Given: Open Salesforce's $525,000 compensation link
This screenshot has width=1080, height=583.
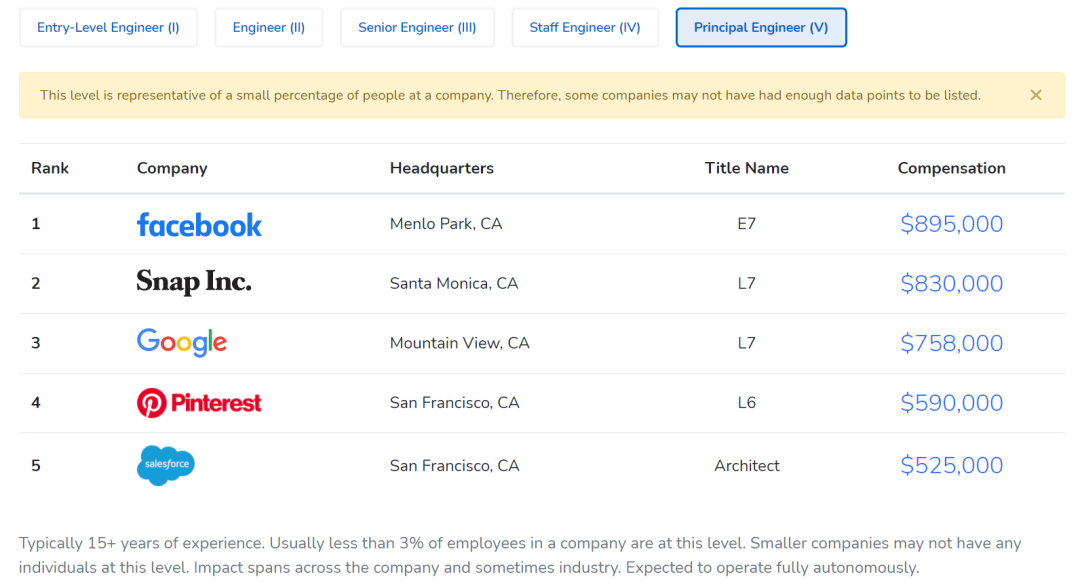Looking at the screenshot, I should pos(951,465).
